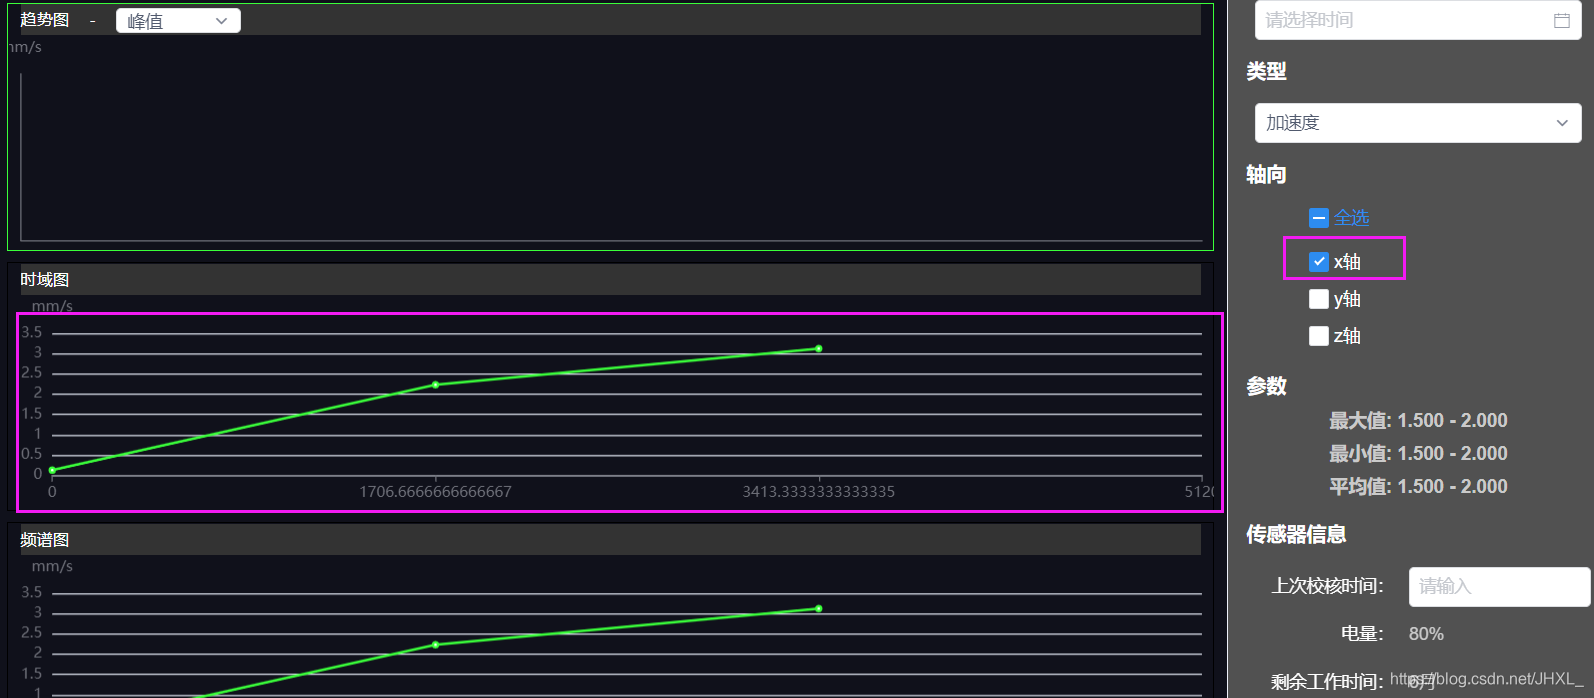
Task: Open the 加速度 type dropdown
Action: [1418, 123]
